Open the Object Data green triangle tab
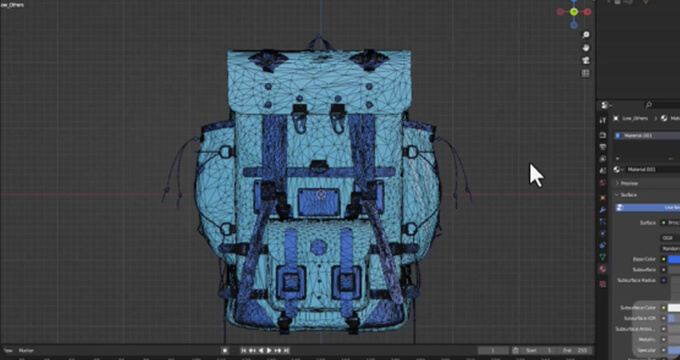 point(602,257)
